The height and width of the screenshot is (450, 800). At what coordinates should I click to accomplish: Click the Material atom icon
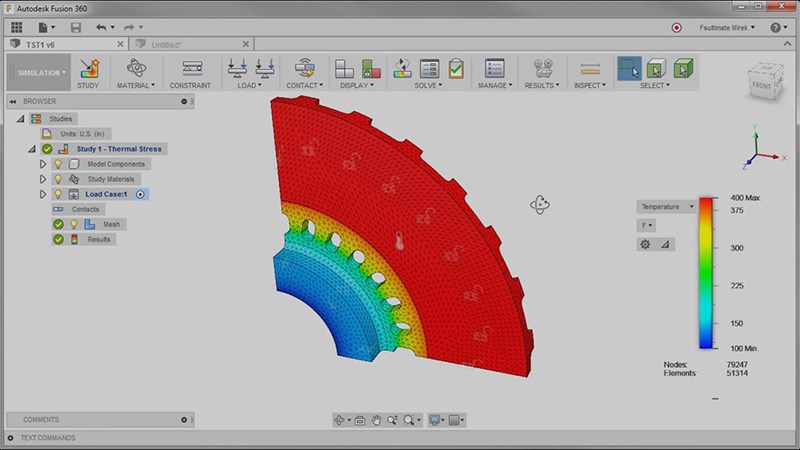coord(136,68)
